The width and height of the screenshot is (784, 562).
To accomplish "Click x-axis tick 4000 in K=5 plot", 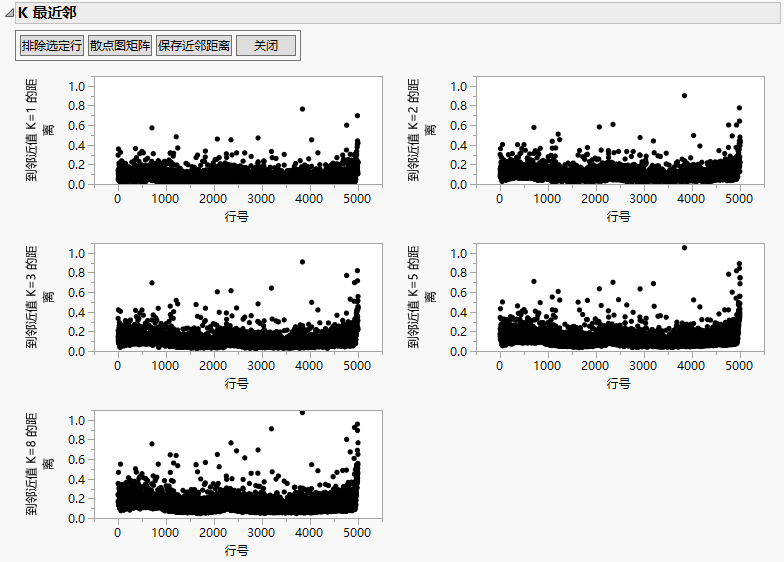I will 691,366.
